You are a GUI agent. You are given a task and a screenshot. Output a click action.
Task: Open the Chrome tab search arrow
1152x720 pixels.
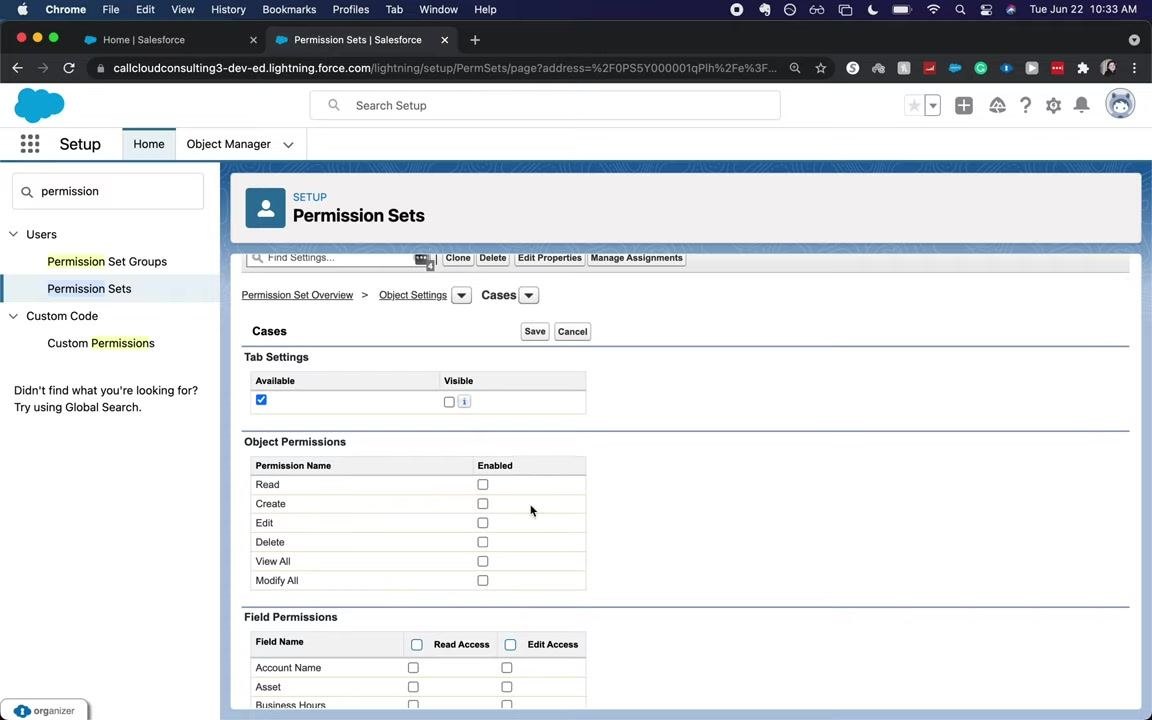[x=1134, y=40]
